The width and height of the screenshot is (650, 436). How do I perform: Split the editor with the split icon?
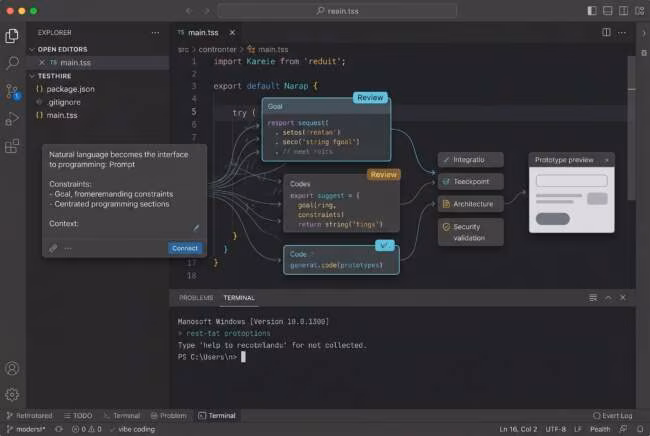[606, 32]
